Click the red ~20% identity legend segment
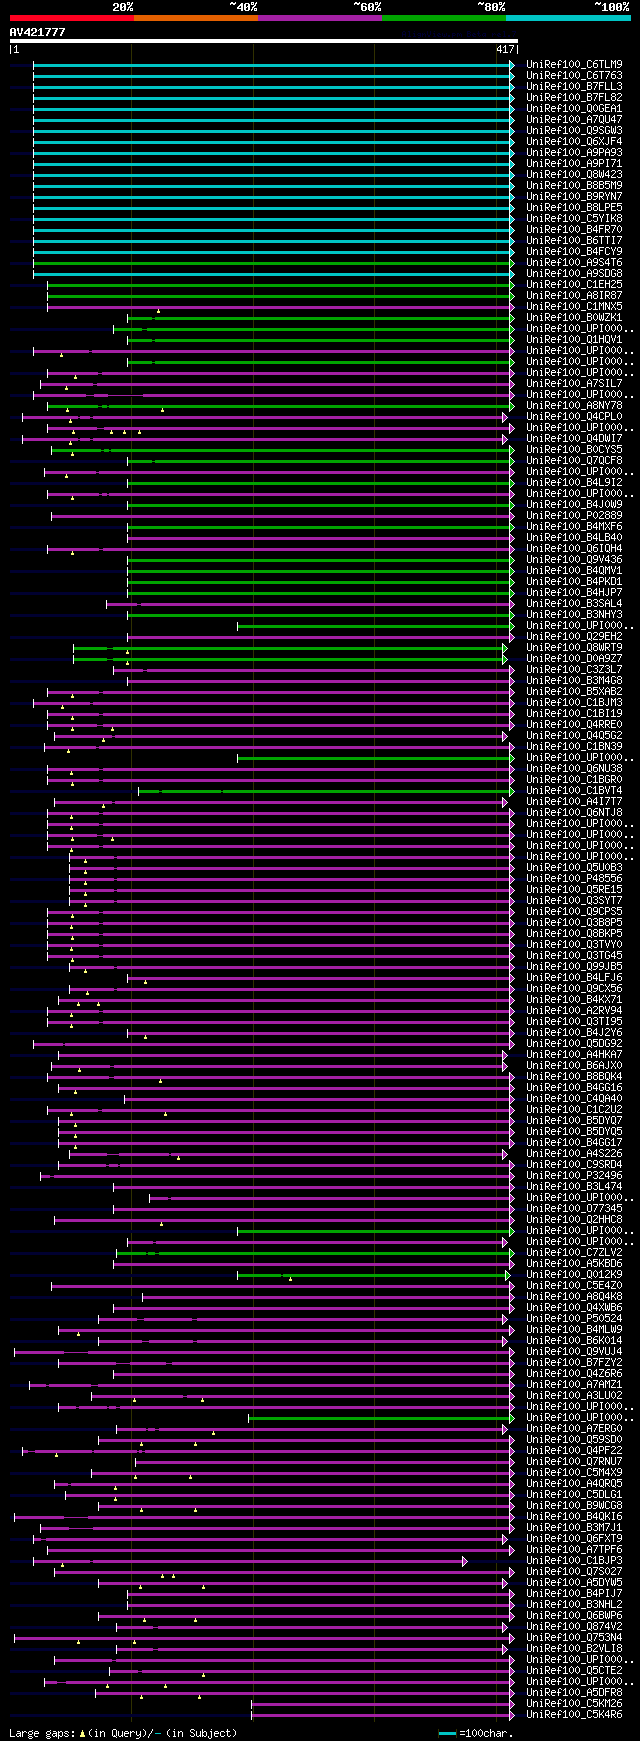 [x=72, y=18]
